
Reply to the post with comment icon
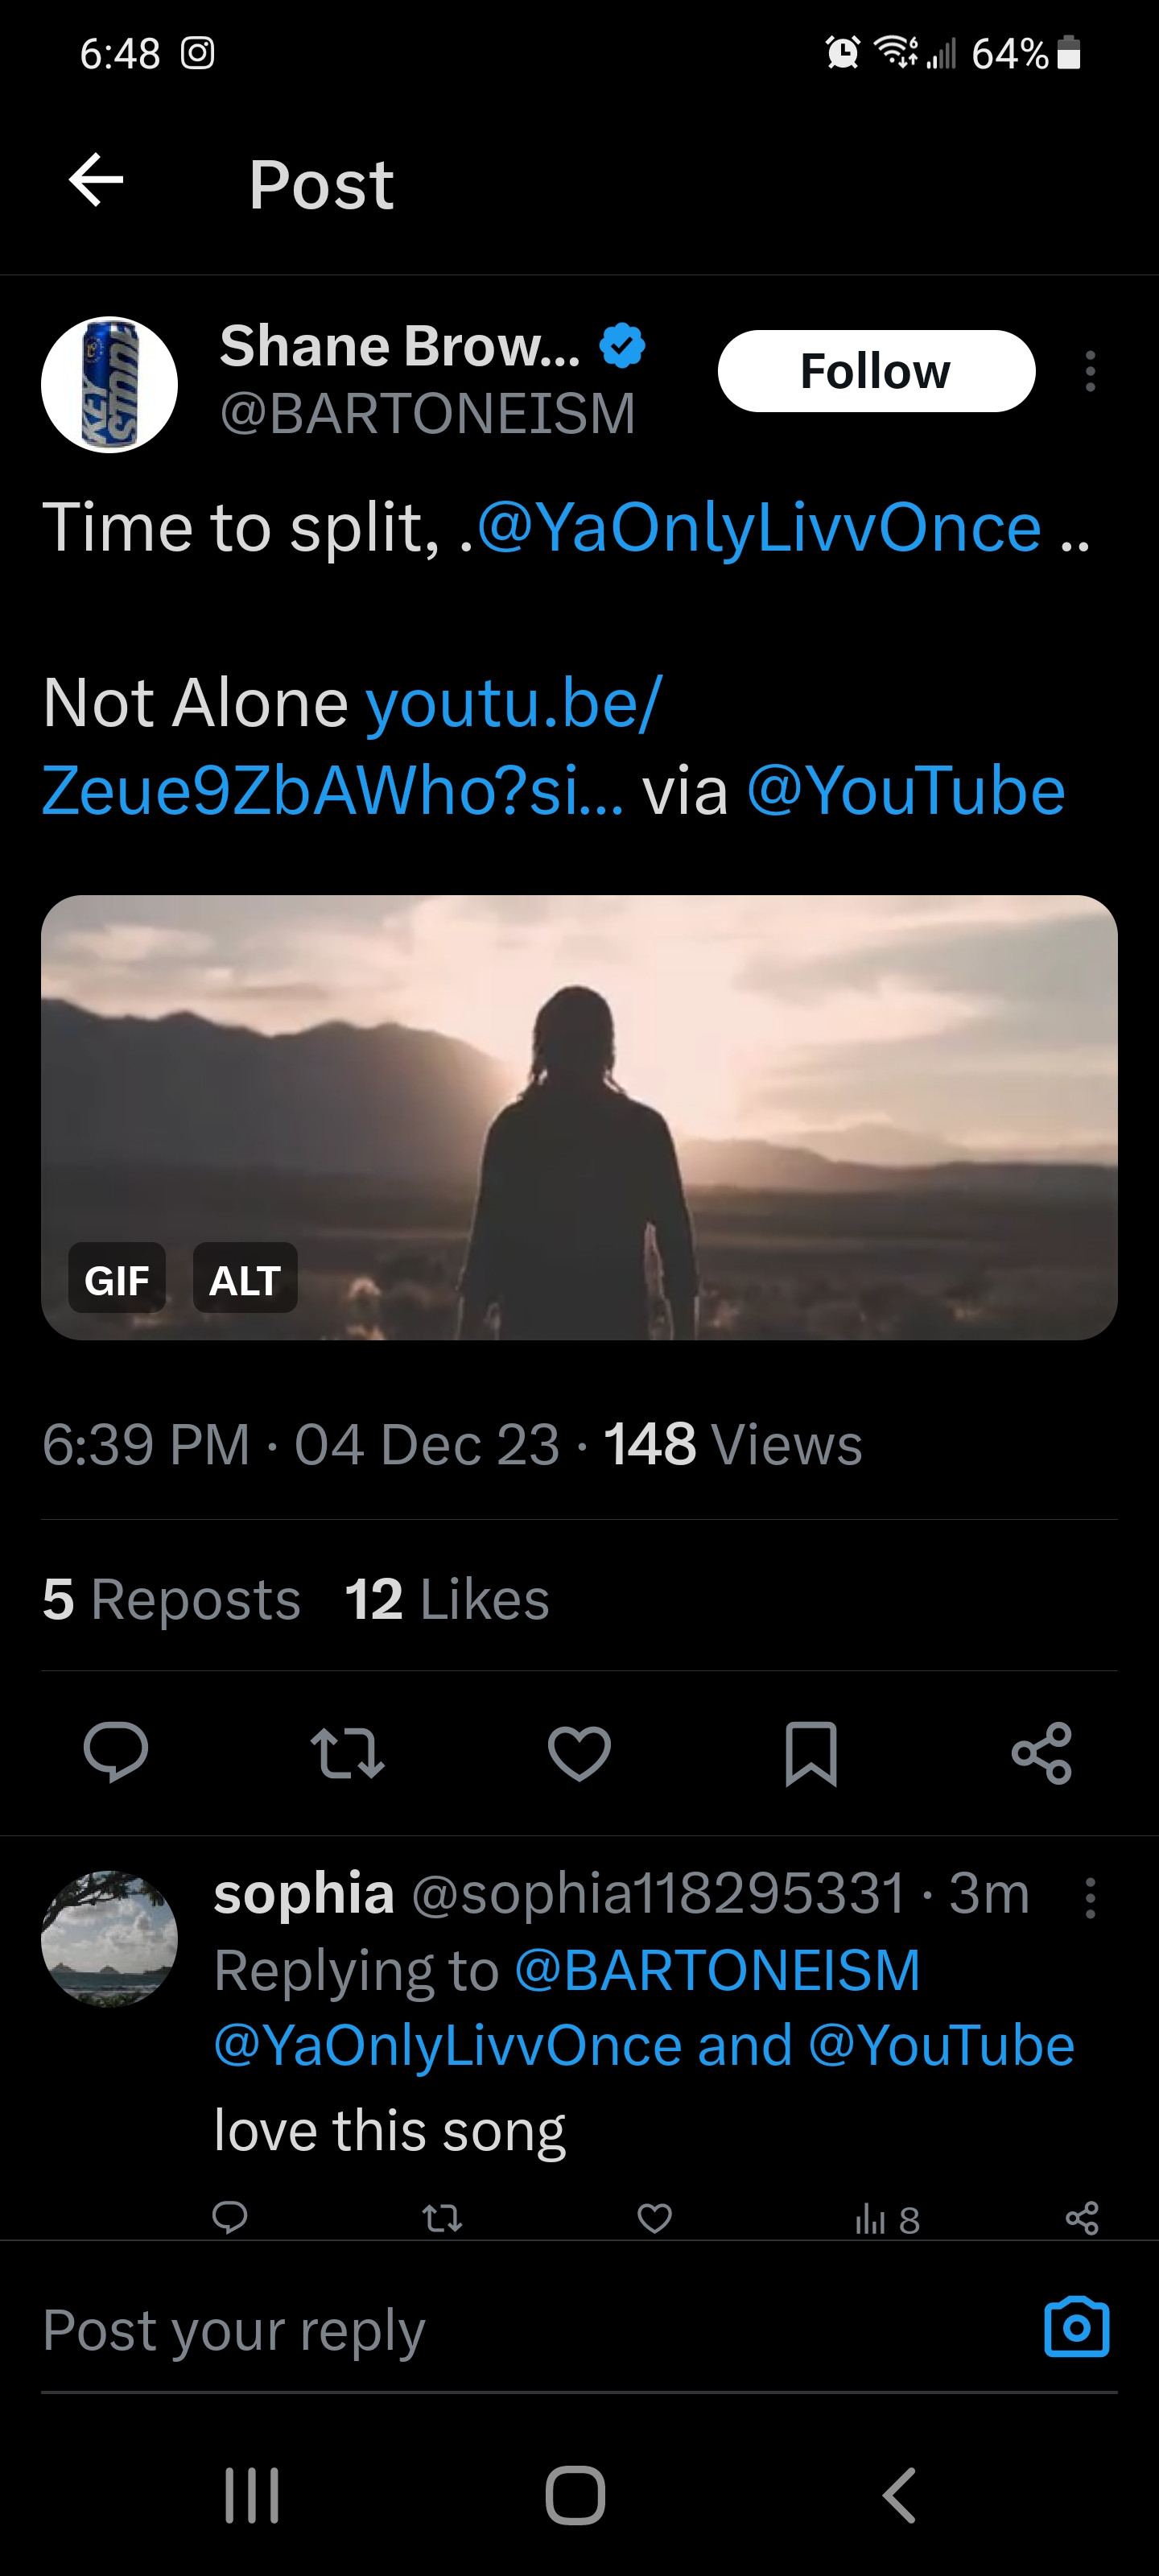click(116, 1752)
